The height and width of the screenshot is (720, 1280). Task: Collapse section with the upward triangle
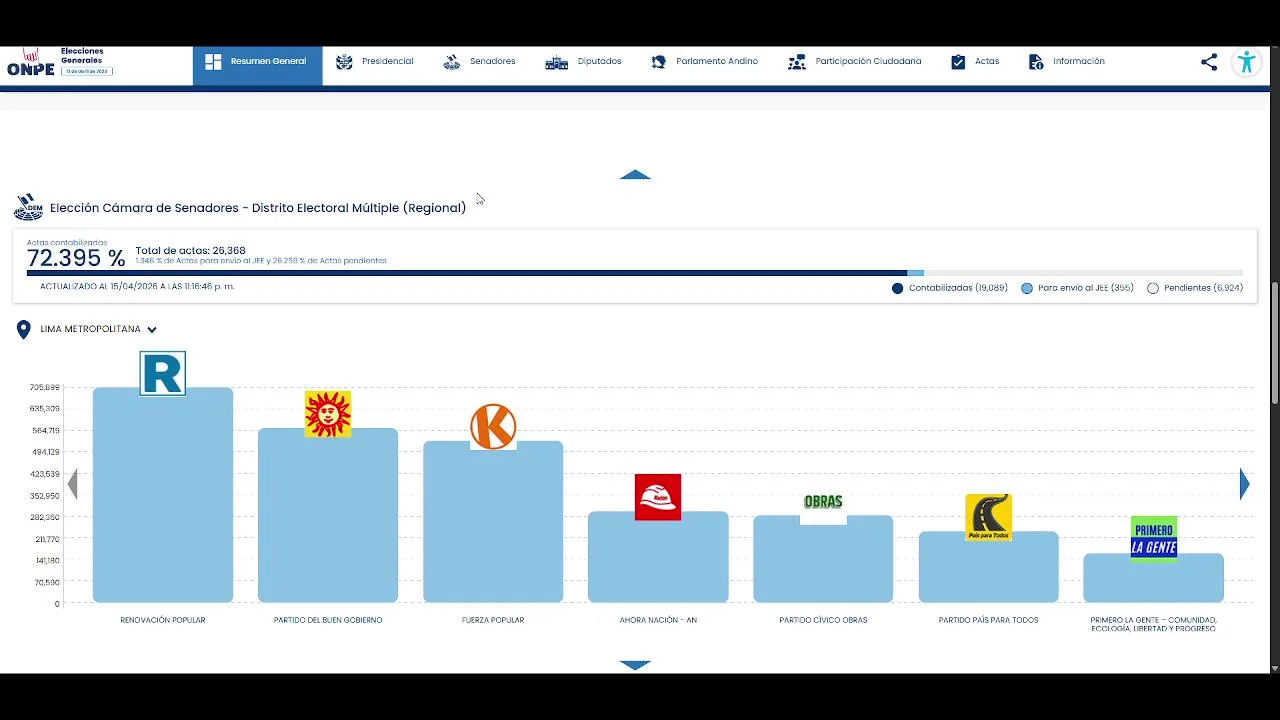(x=635, y=175)
